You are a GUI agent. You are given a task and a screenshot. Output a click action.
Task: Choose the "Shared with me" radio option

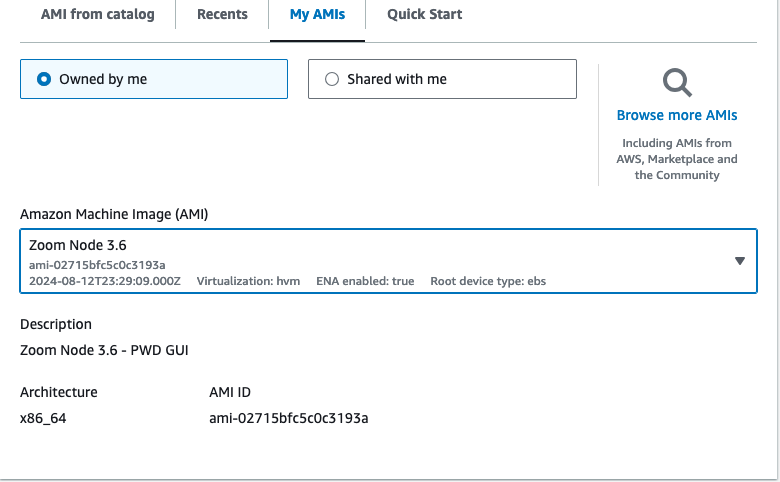pos(332,79)
